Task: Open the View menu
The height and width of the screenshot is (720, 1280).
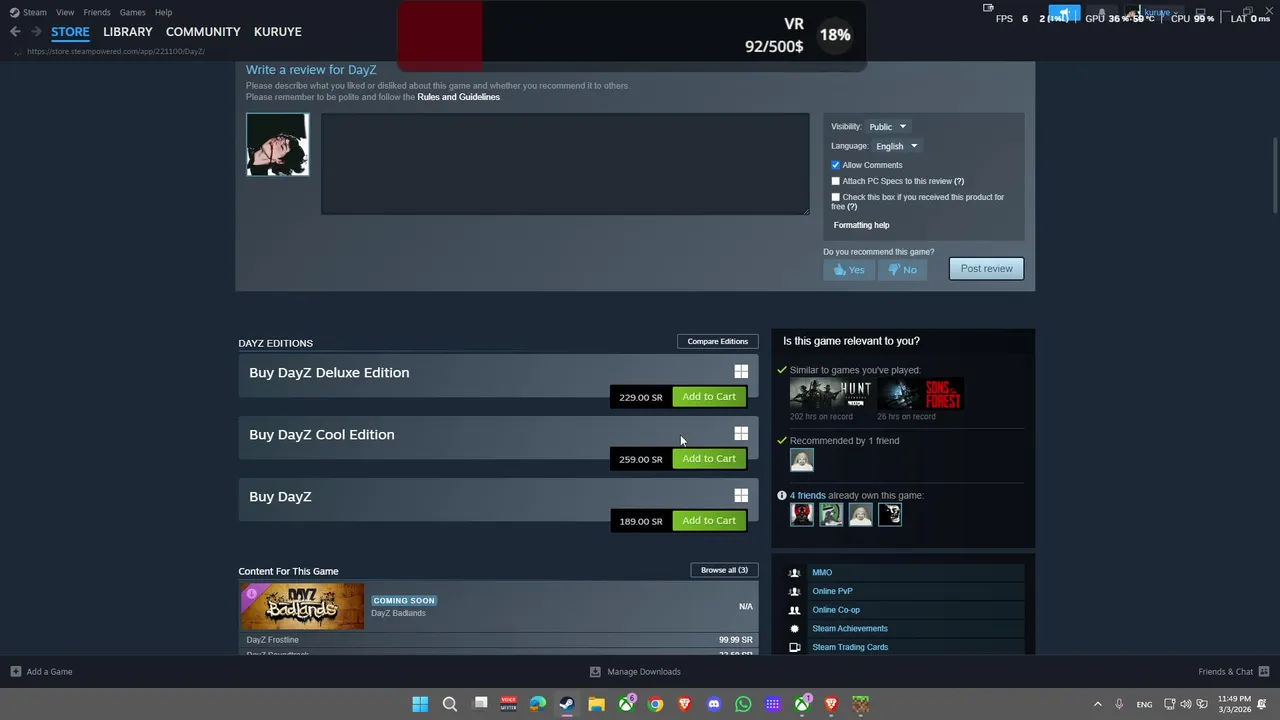Action: point(65,12)
